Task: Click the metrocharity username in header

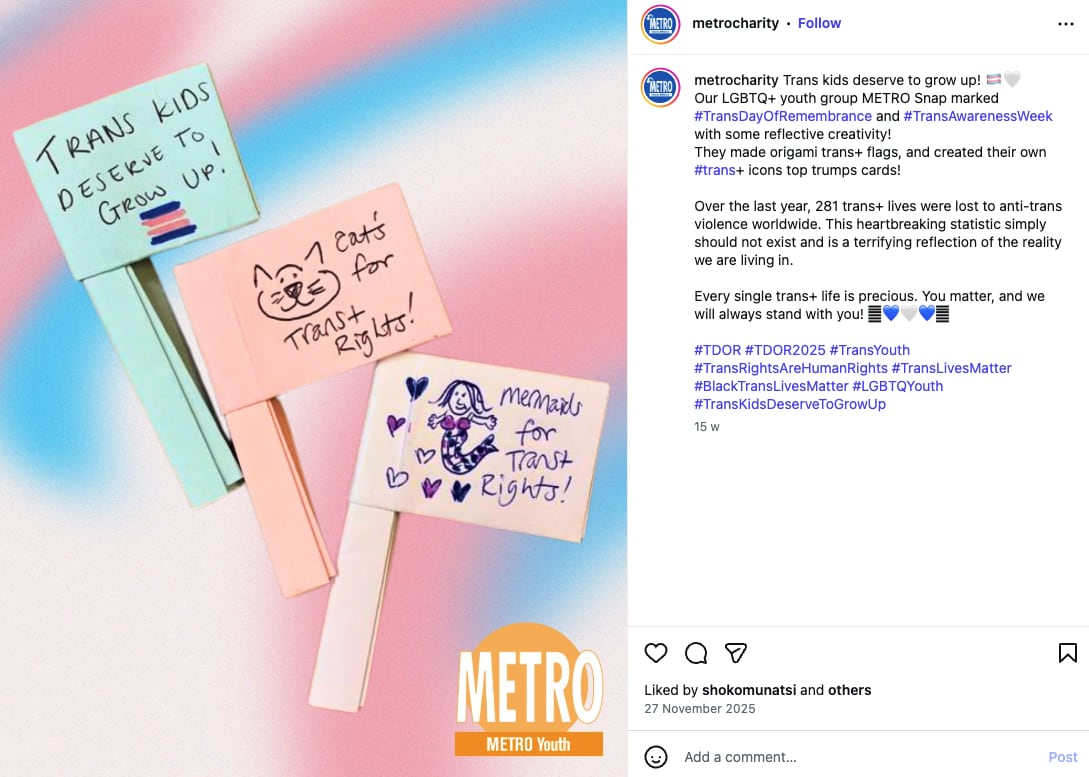Action: point(735,23)
